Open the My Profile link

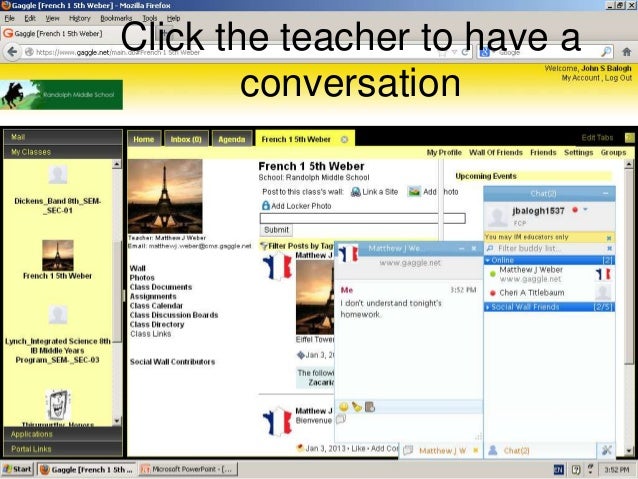[x=444, y=152]
